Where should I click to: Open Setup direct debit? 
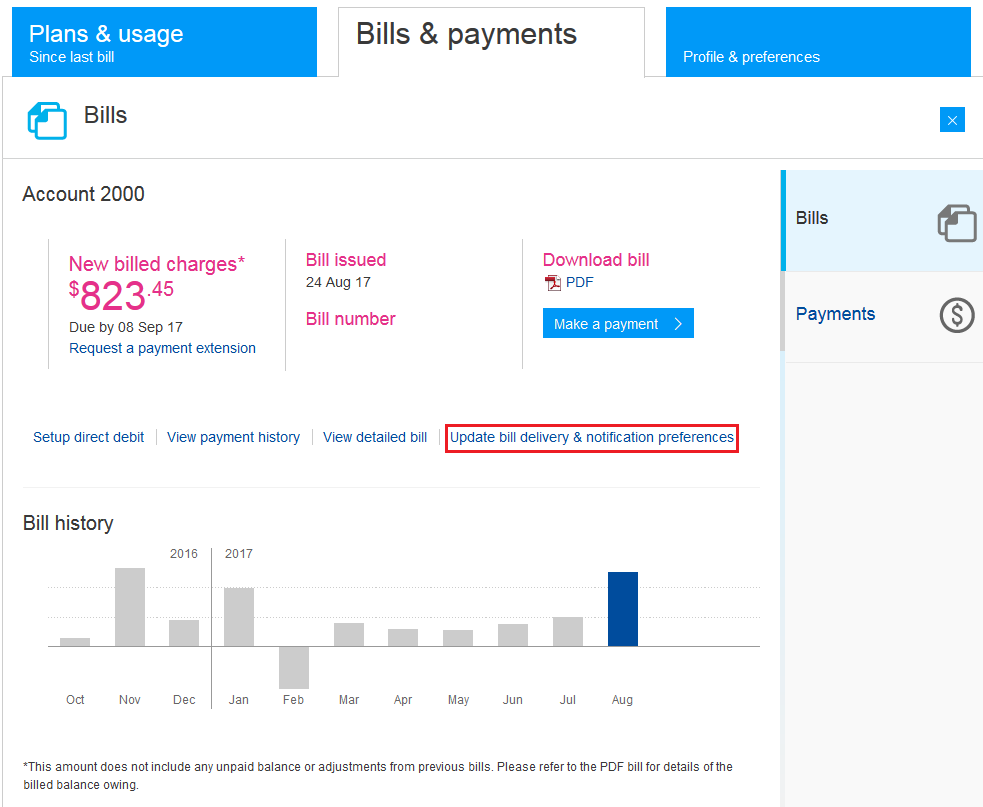point(88,437)
